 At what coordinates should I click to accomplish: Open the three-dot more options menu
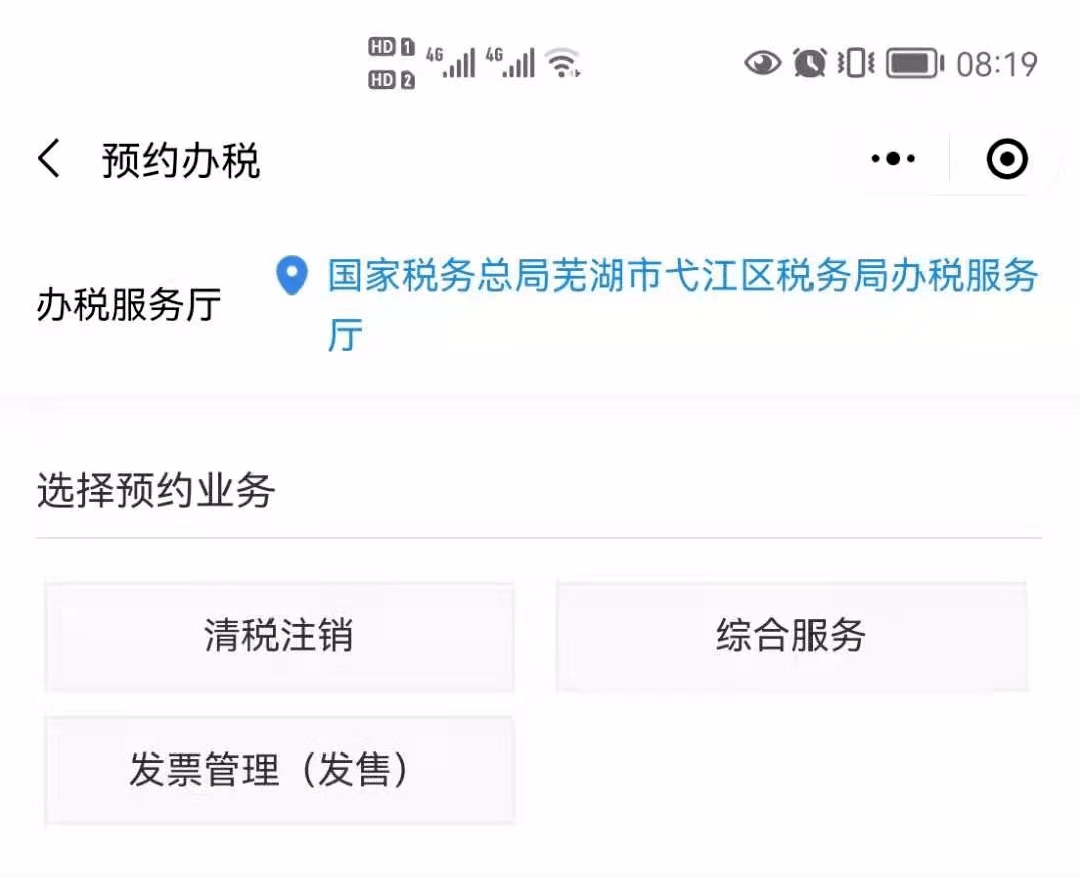coord(893,158)
